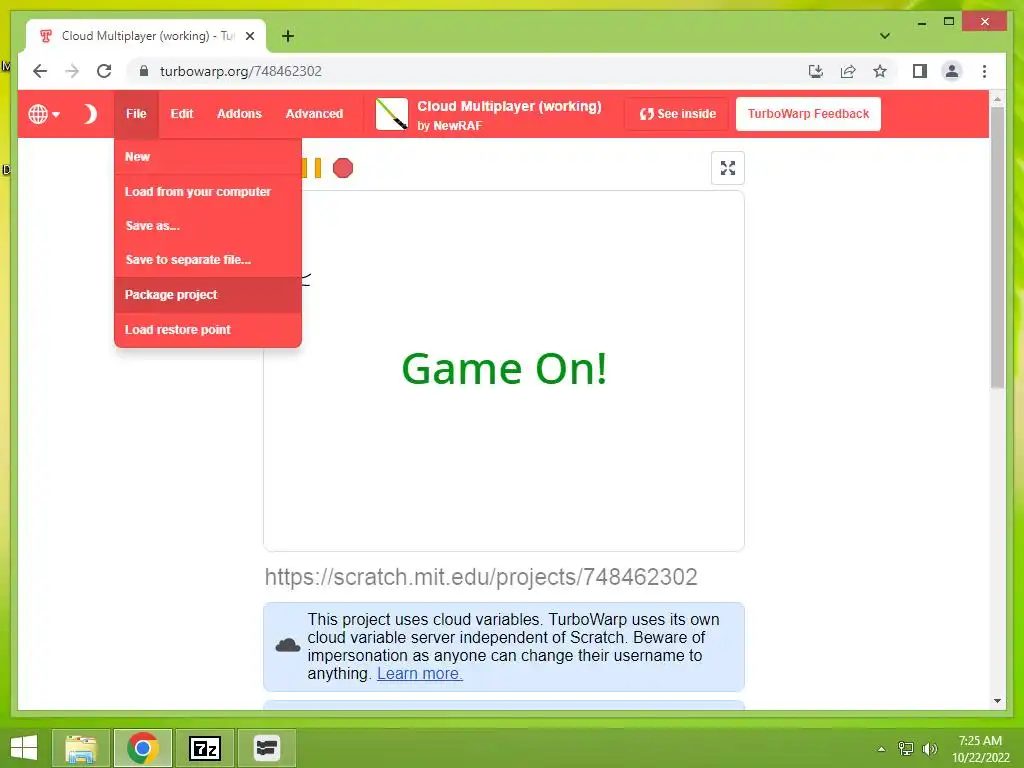Image resolution: width=1024 pixels, height=768 pixels.
Task: Toggle Chrome side panel
Action: (920, 71)
